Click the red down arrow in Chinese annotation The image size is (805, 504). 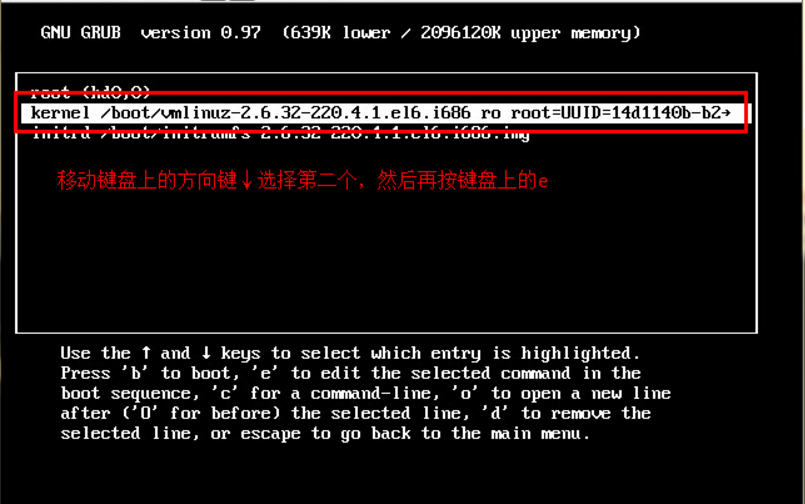tap(247, 181)
